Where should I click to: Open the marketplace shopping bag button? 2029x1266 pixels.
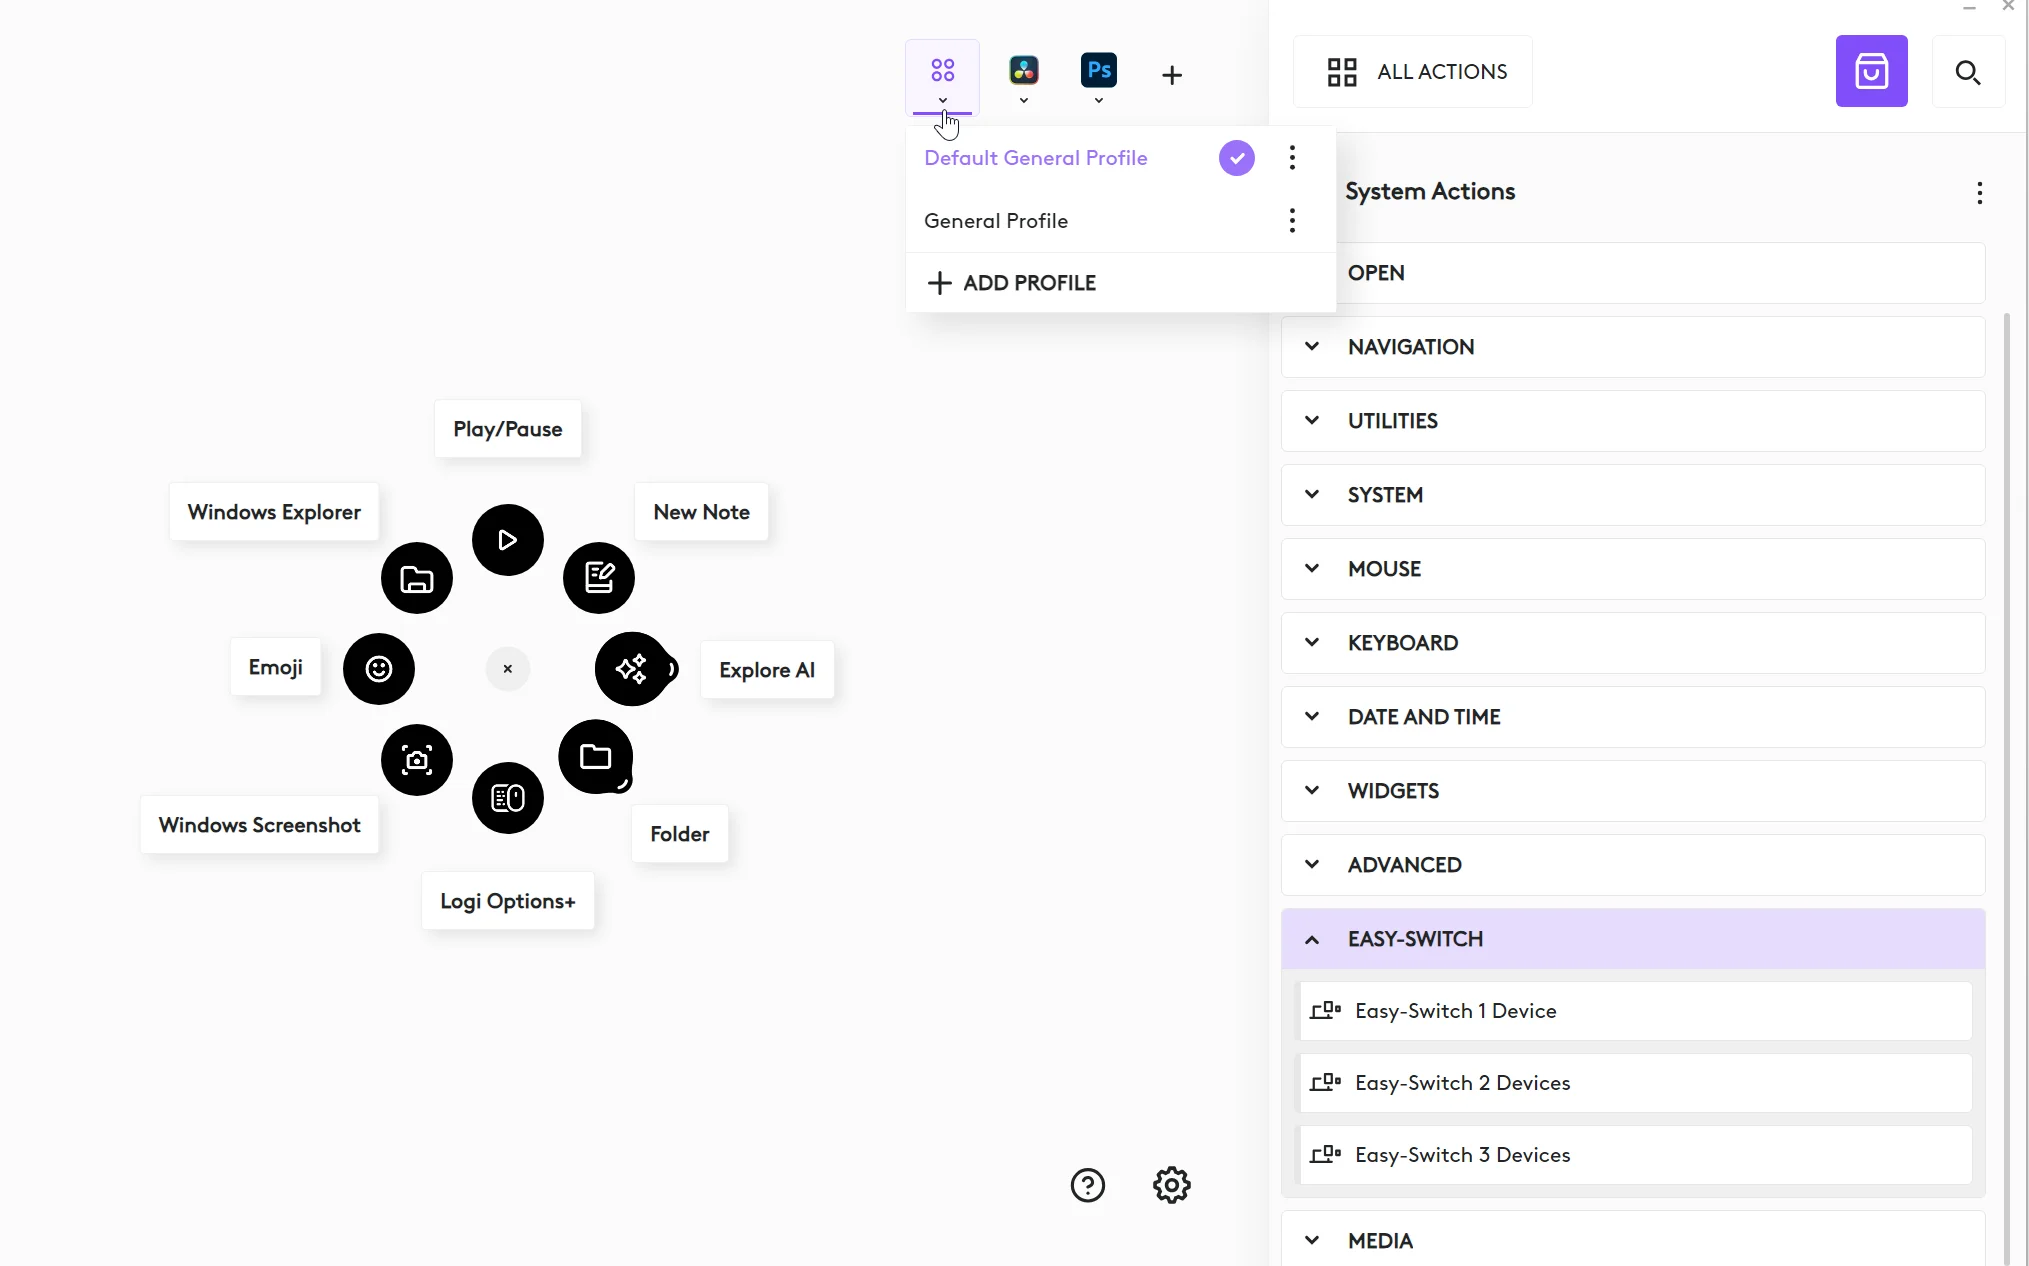click(x=1871, y=72)
